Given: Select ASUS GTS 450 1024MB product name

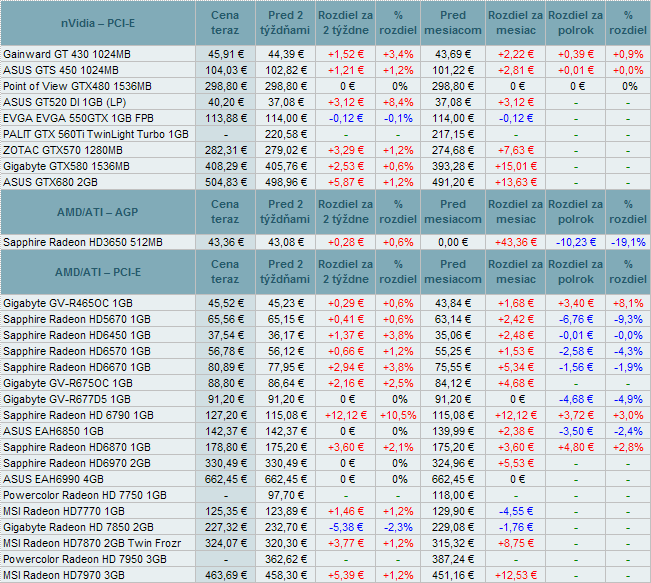Looking at the screenshot, I should click(61, 70).
